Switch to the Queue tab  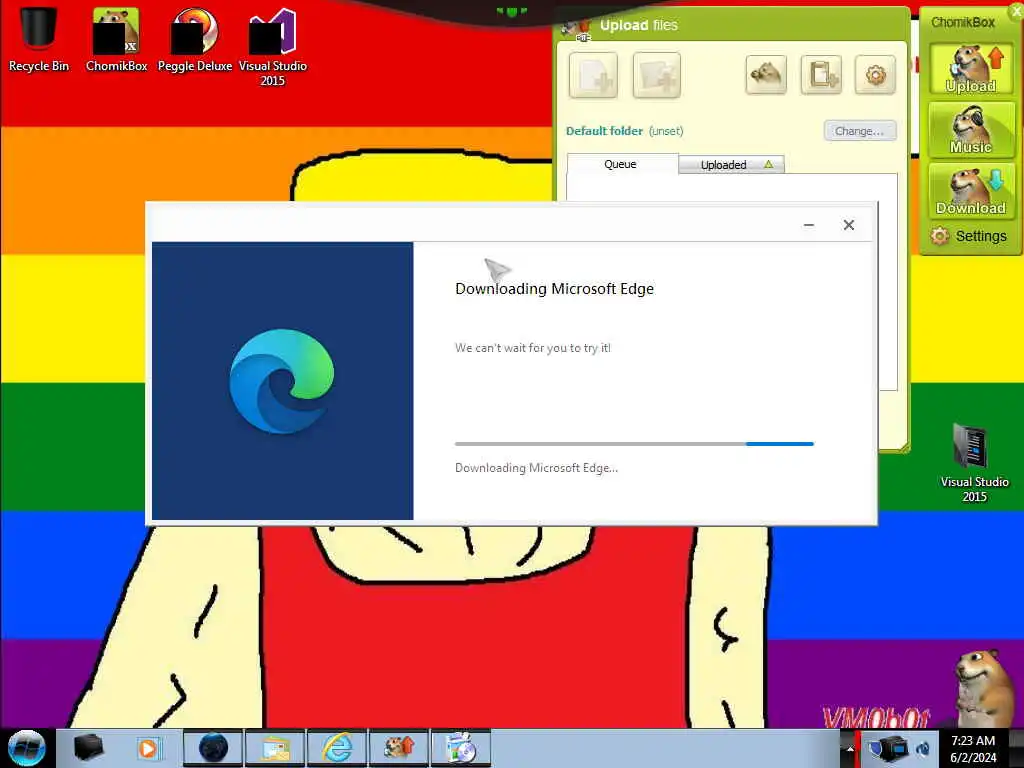click(x=620, y=164)
